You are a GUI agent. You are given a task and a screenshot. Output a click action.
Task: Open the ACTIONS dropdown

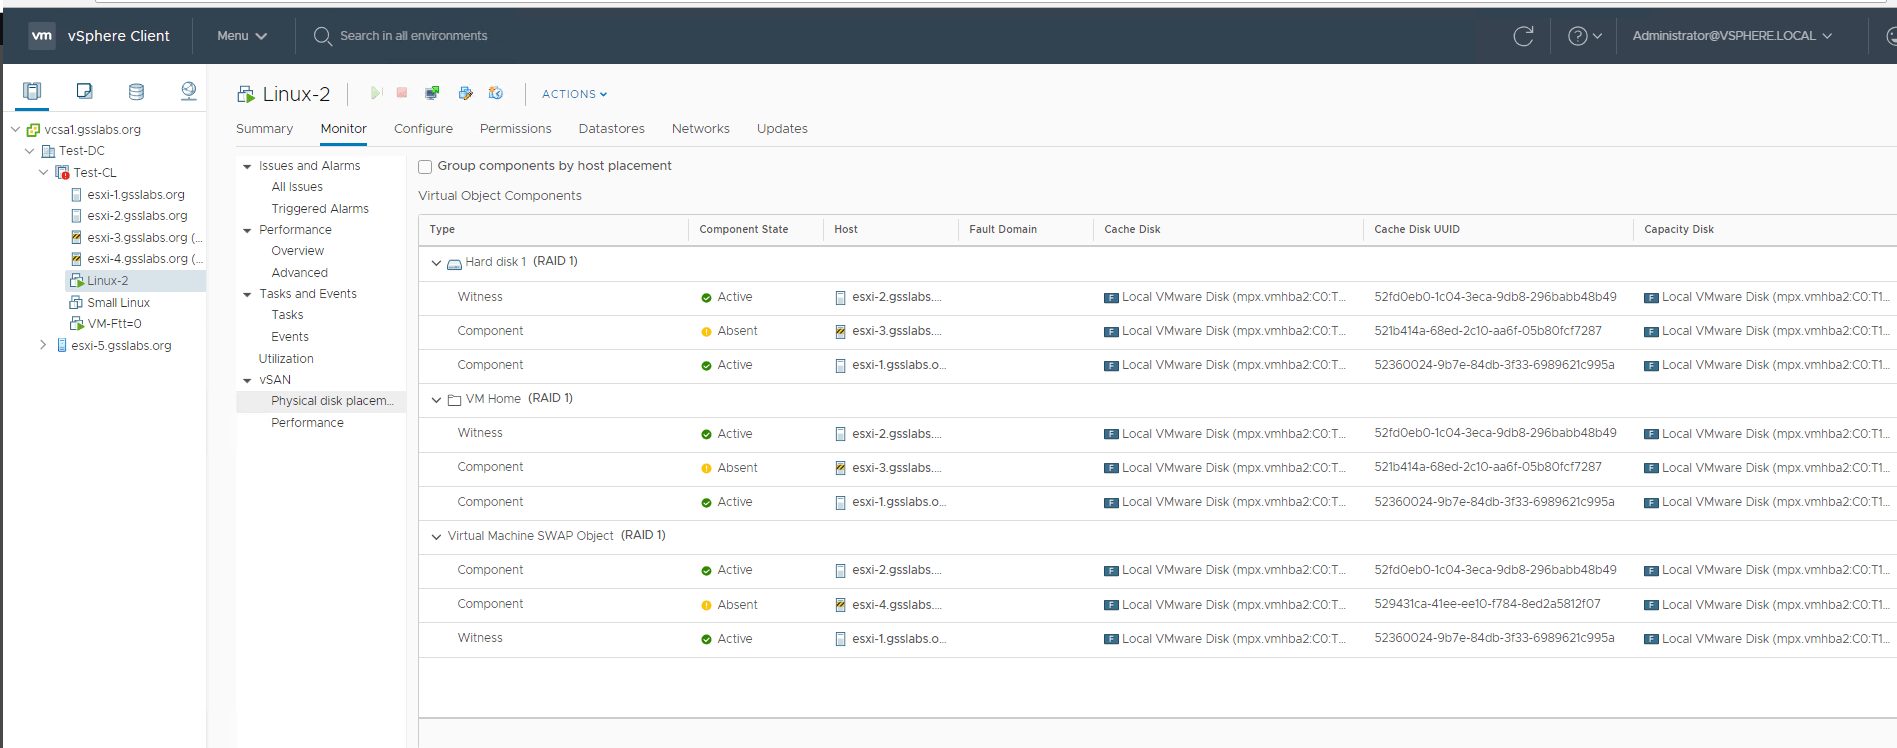coord(574,94)
